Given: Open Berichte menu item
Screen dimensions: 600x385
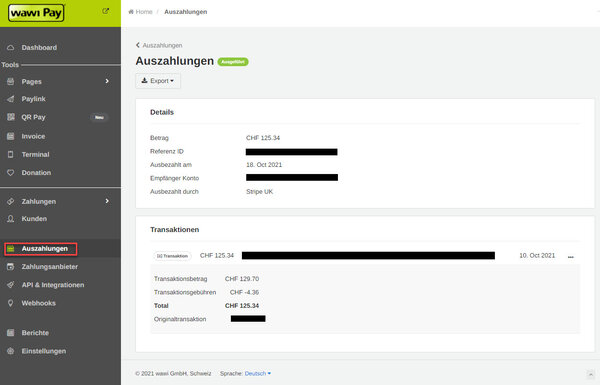Looking at the screenshot, I should coord(35,333).
